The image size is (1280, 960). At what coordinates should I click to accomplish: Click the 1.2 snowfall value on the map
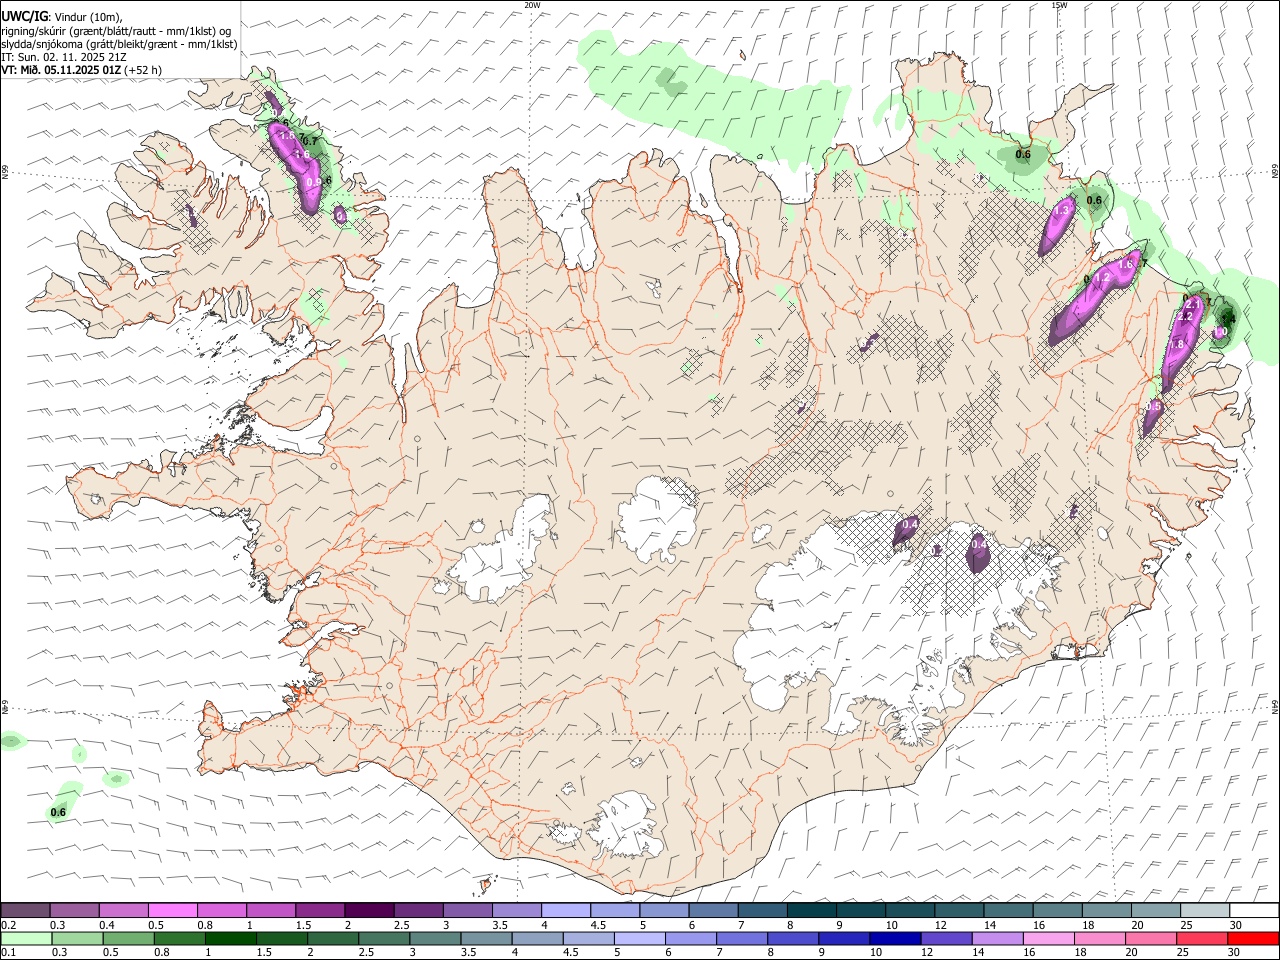click(1102, 277)
